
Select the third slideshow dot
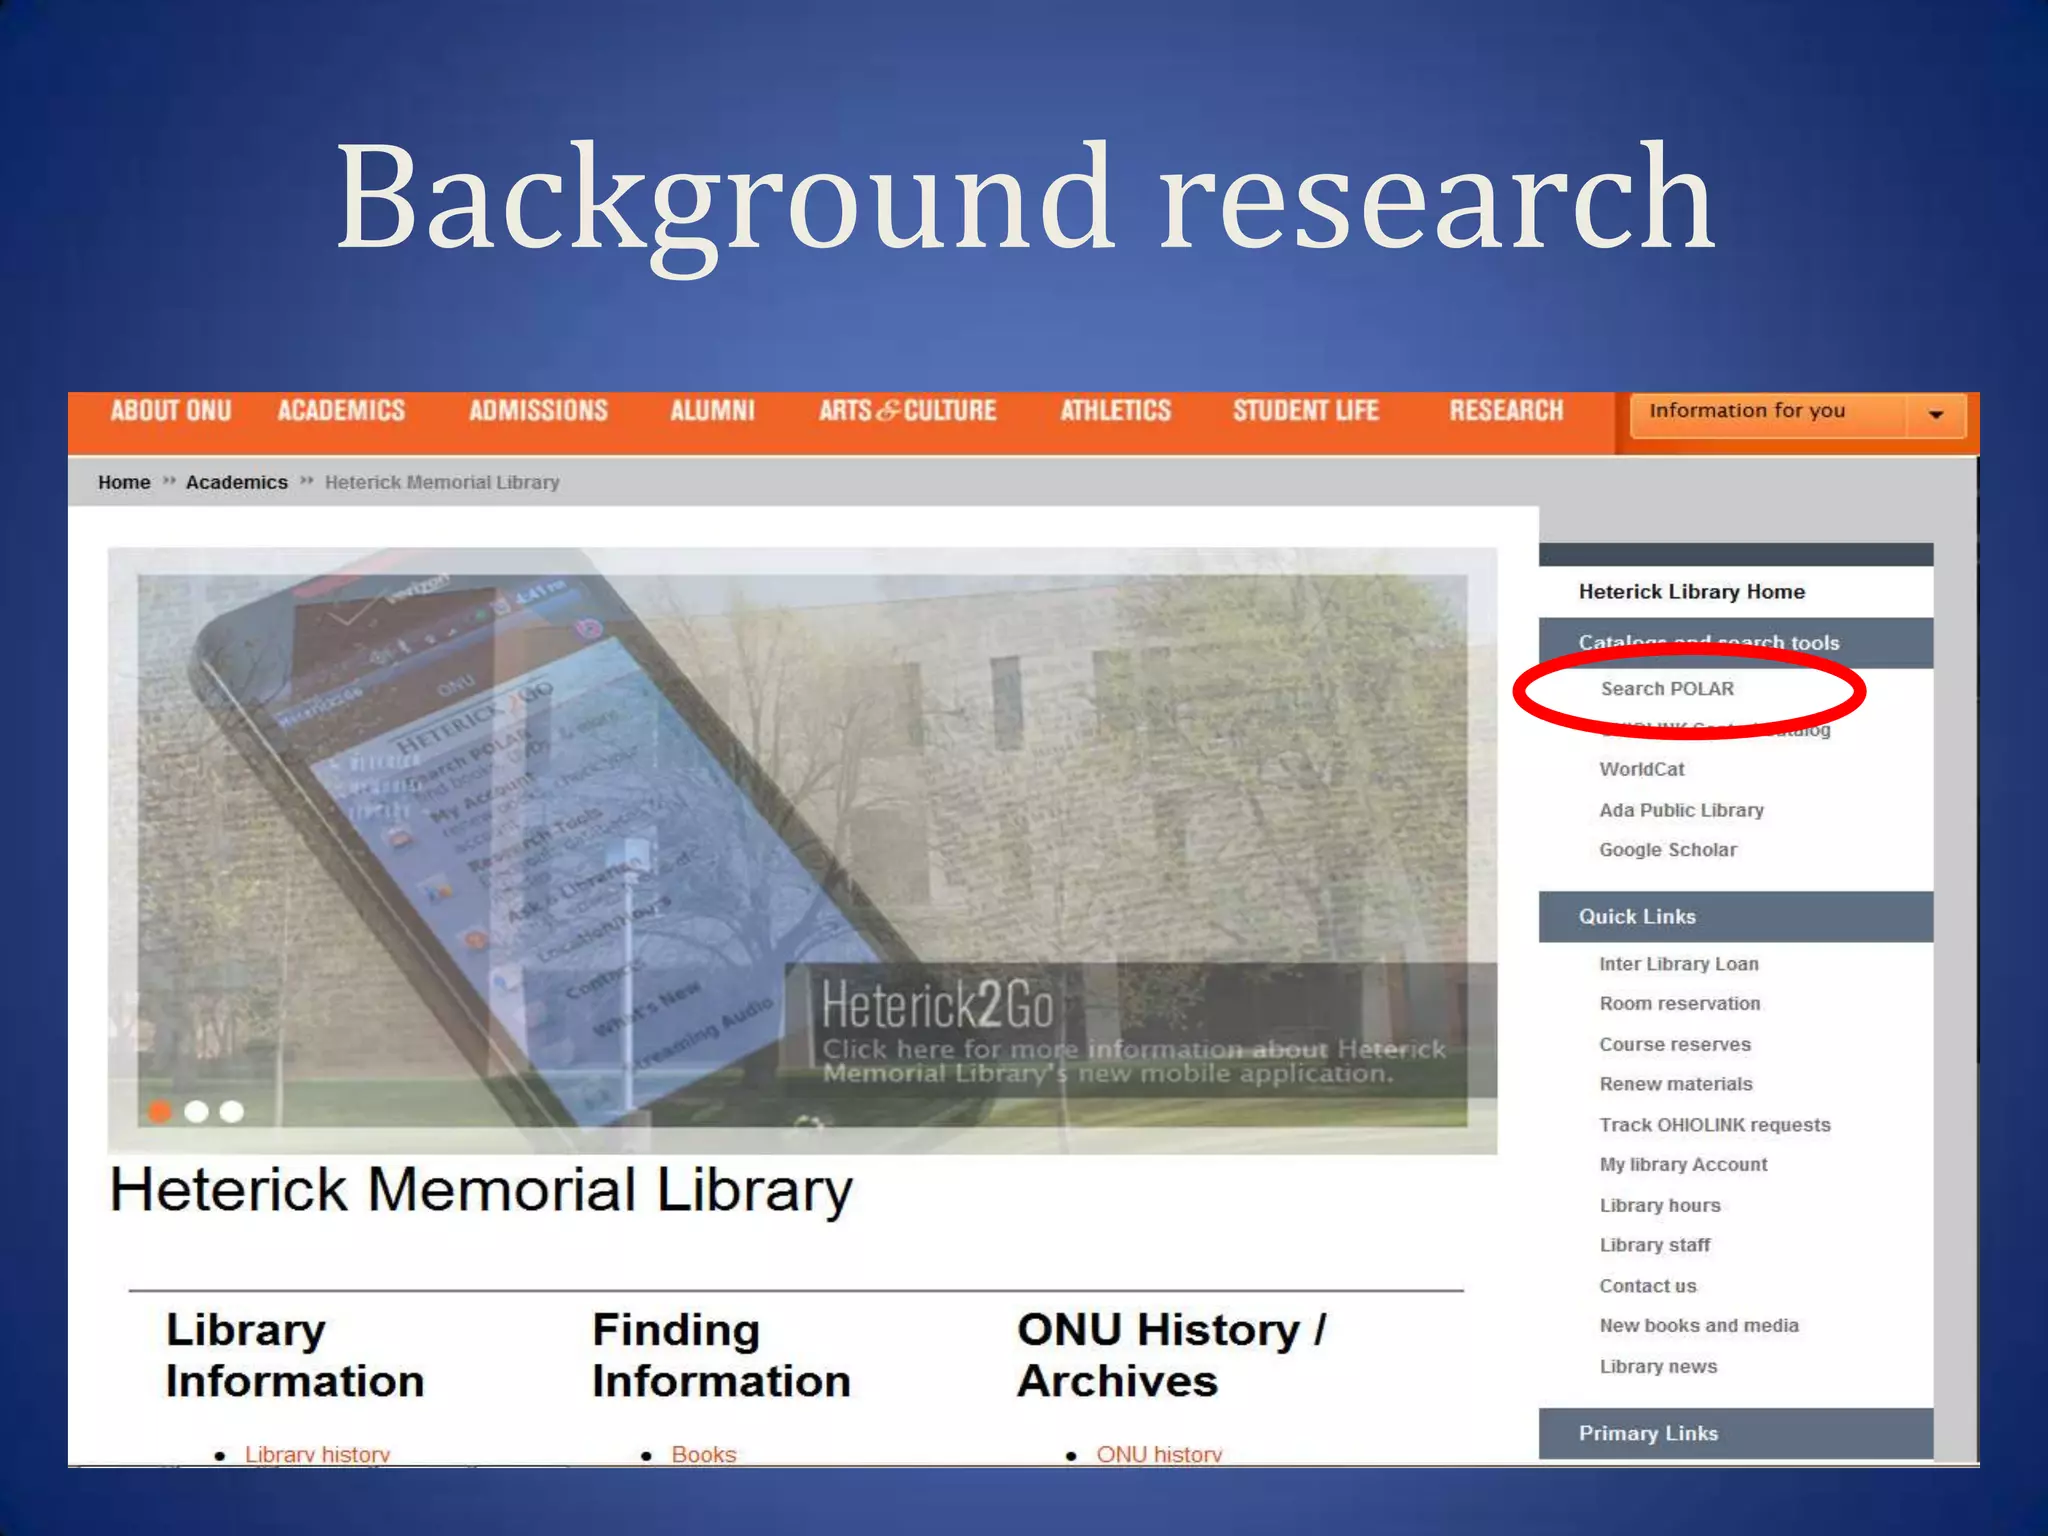coord(232,1111)
